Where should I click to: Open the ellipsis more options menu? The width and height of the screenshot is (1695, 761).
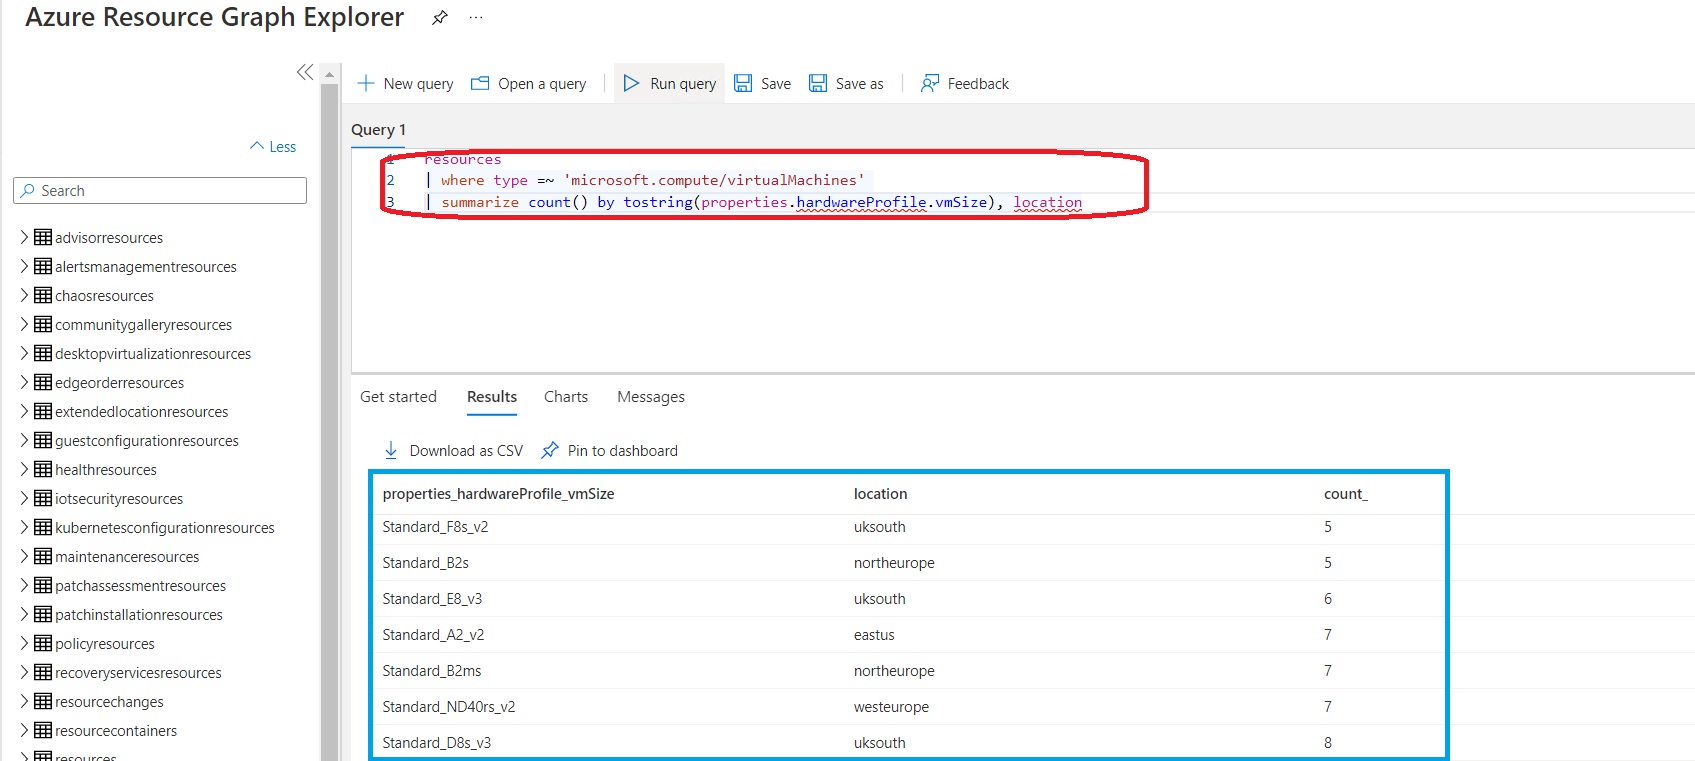click(x=476, y=18)
